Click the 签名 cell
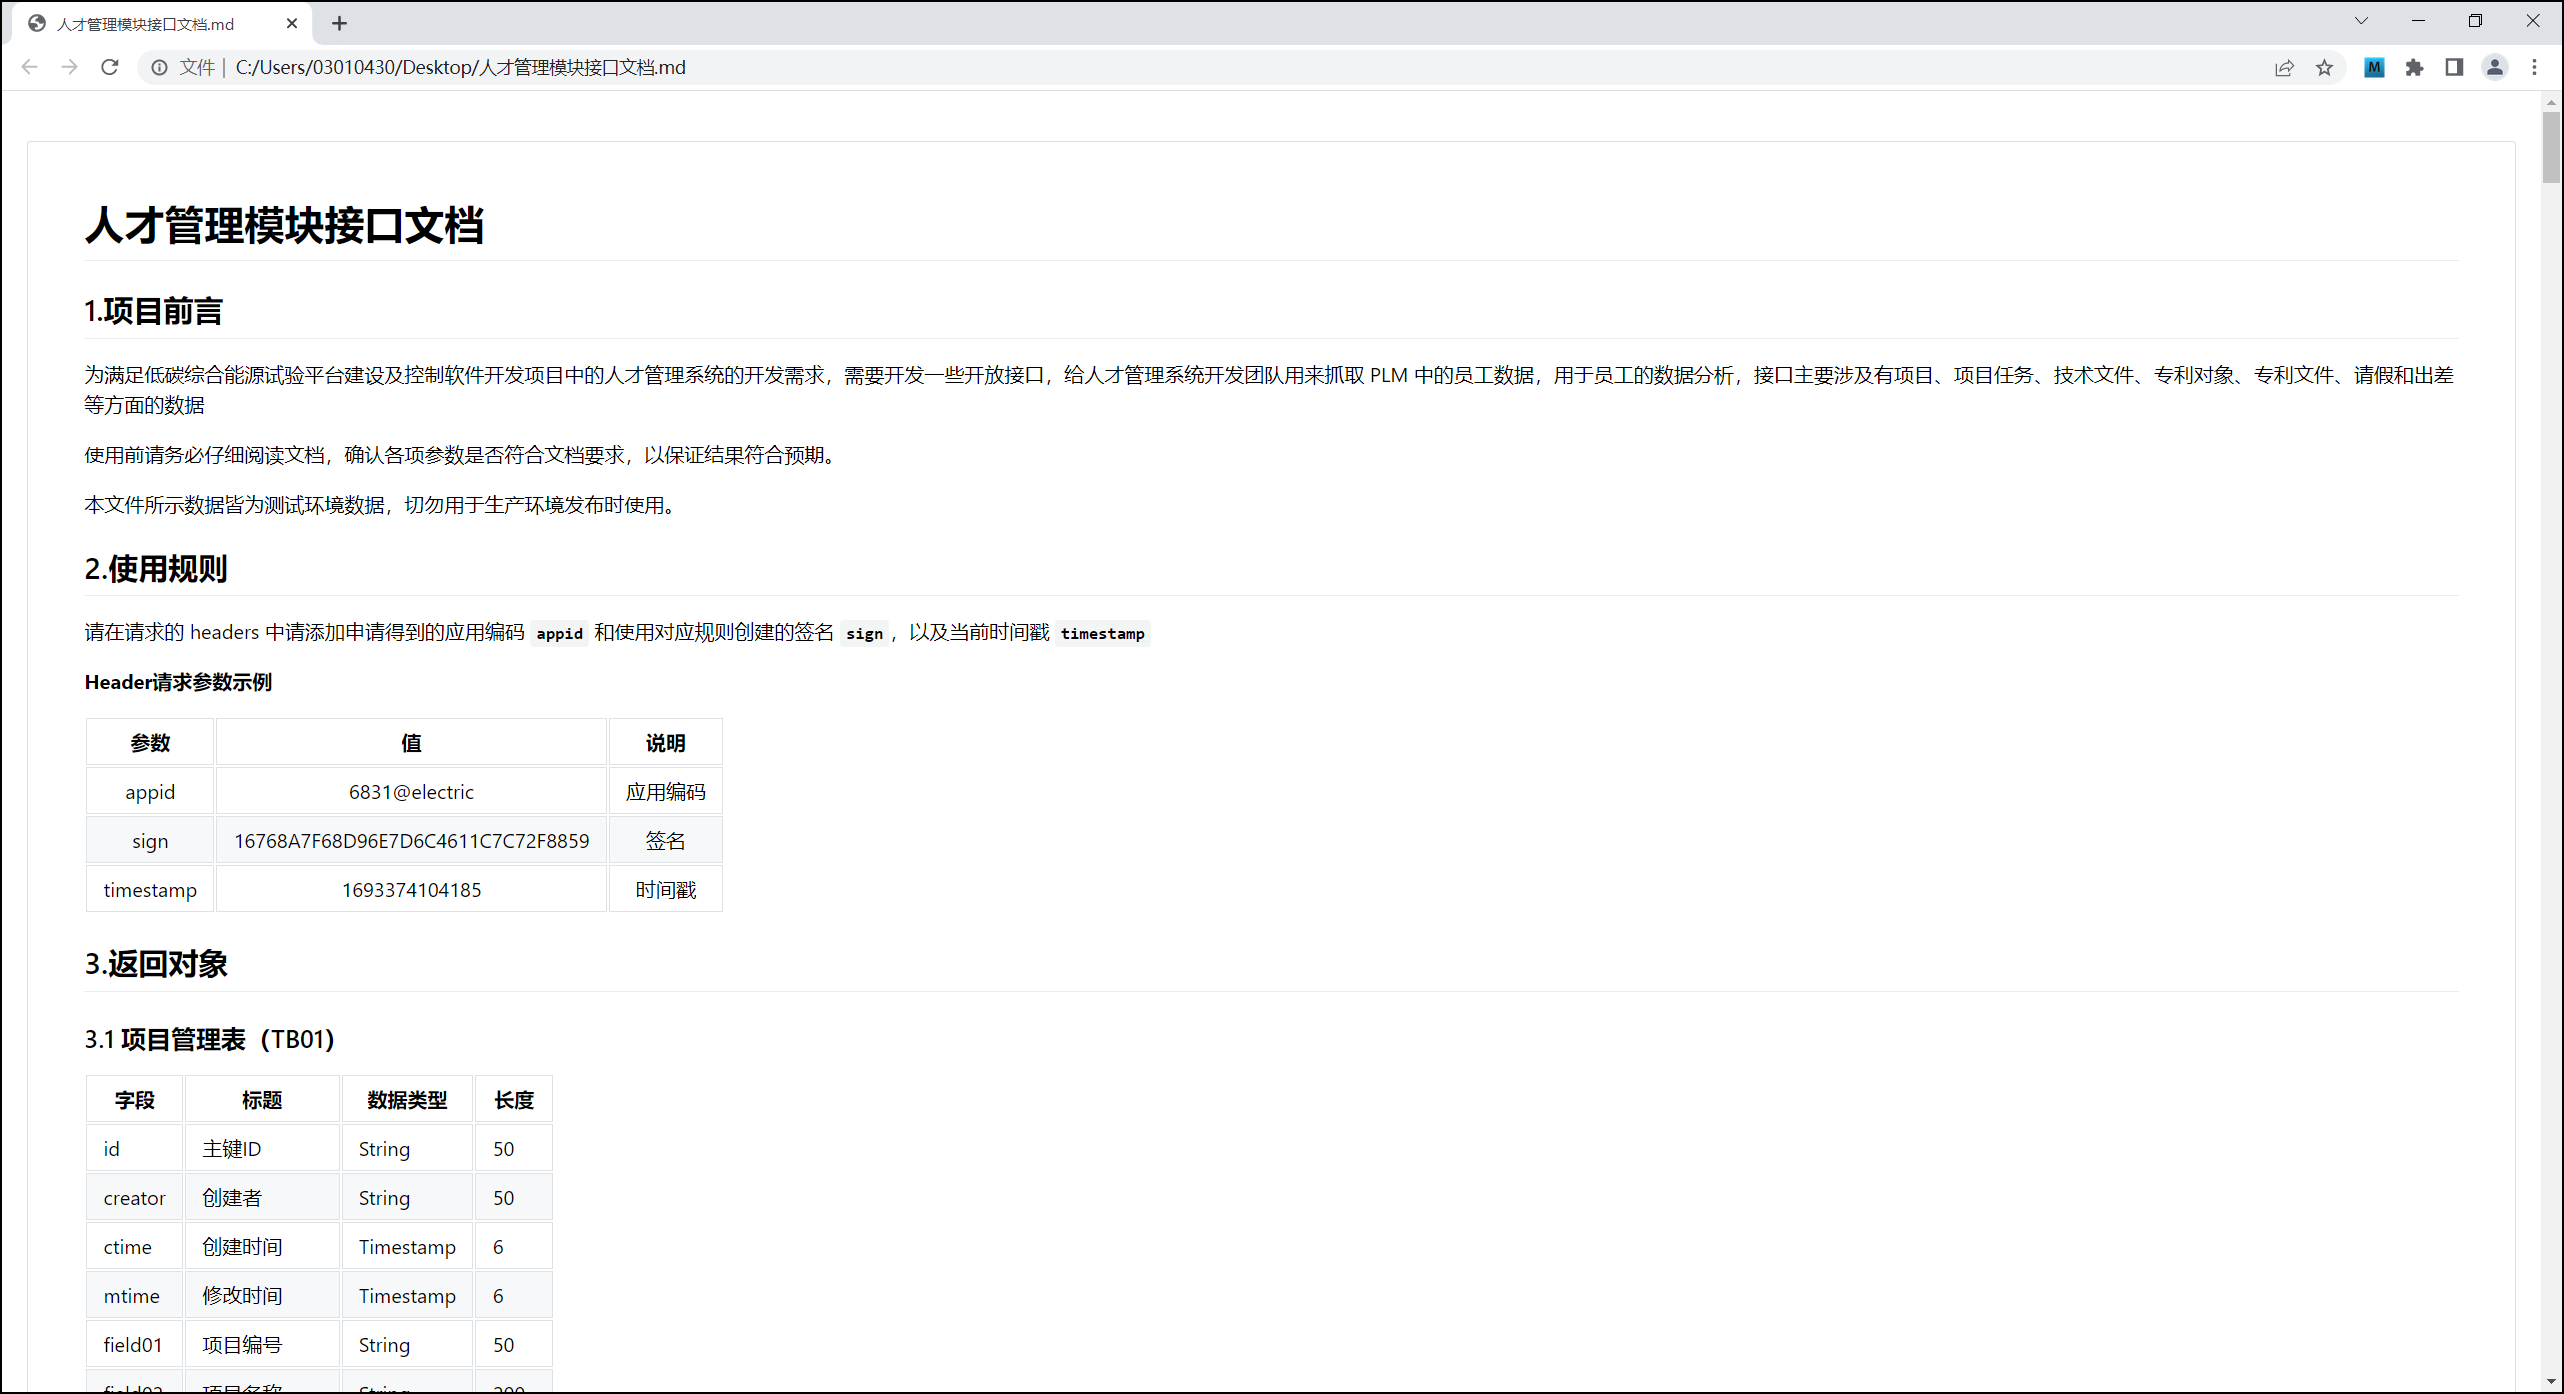Viewport: 2564px width, 1394px height. pos(666,841)
